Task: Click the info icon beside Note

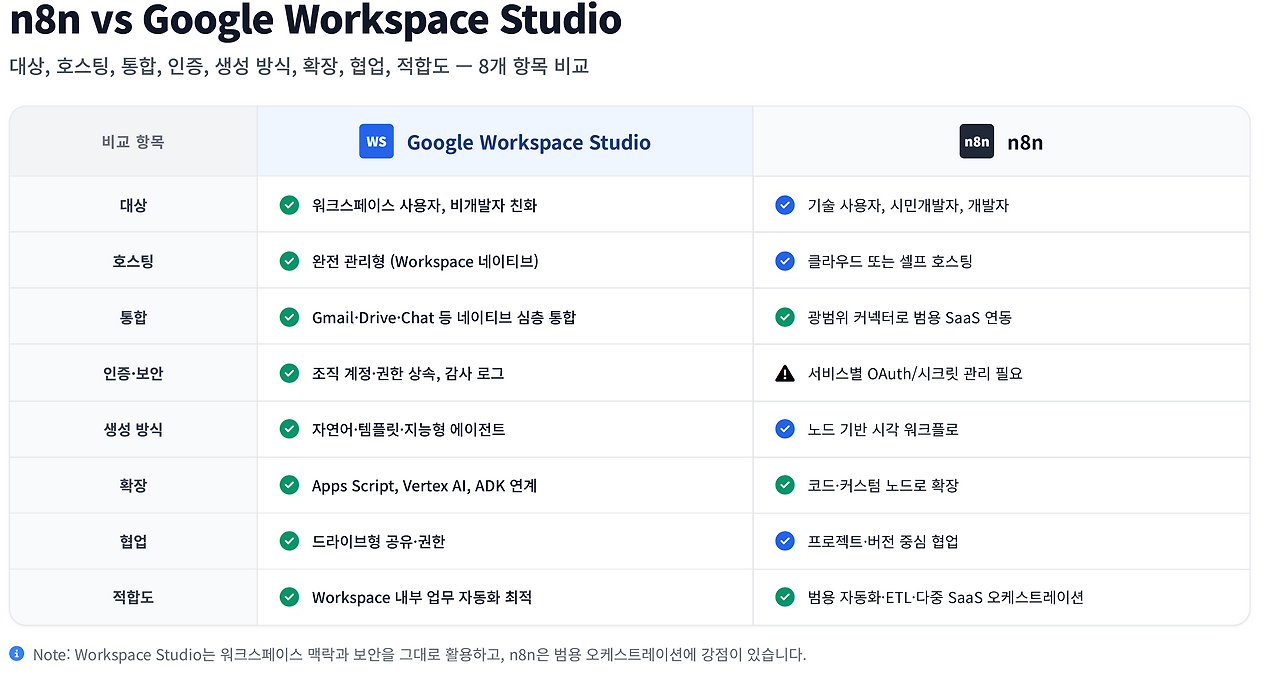Action: pyautogui.click(x=16, y=654)
